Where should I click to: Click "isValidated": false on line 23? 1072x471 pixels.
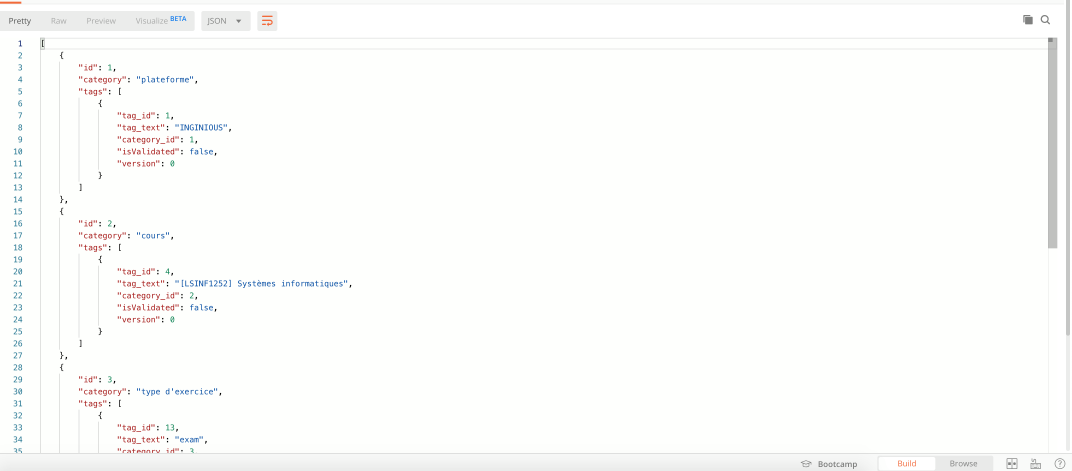tap(168, 308)
